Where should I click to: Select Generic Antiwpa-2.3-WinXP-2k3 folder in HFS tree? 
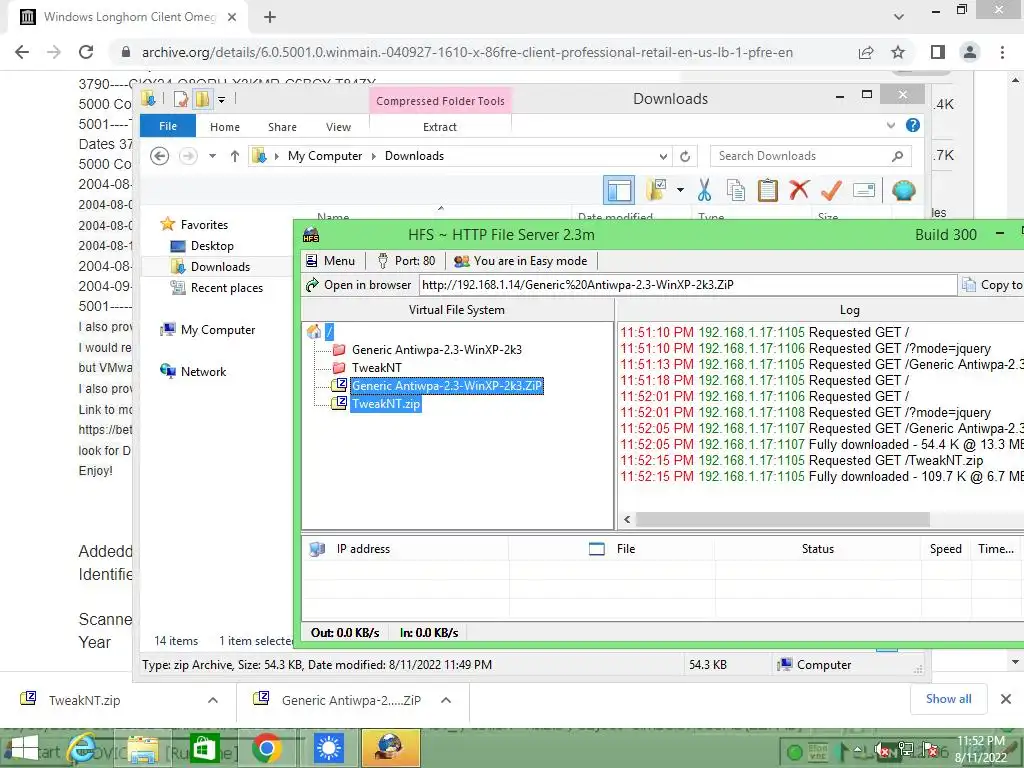pos(436,350)
